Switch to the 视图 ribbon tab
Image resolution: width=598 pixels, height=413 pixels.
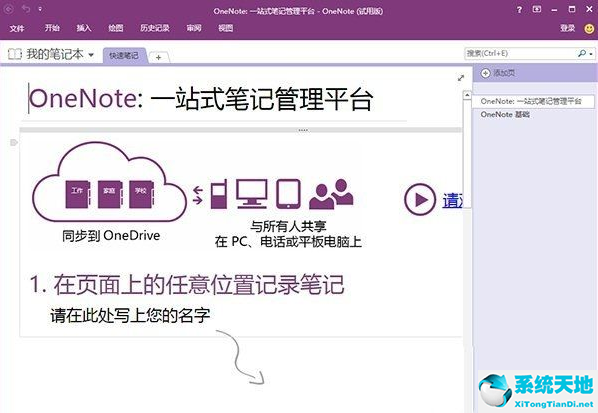(225, 28)
